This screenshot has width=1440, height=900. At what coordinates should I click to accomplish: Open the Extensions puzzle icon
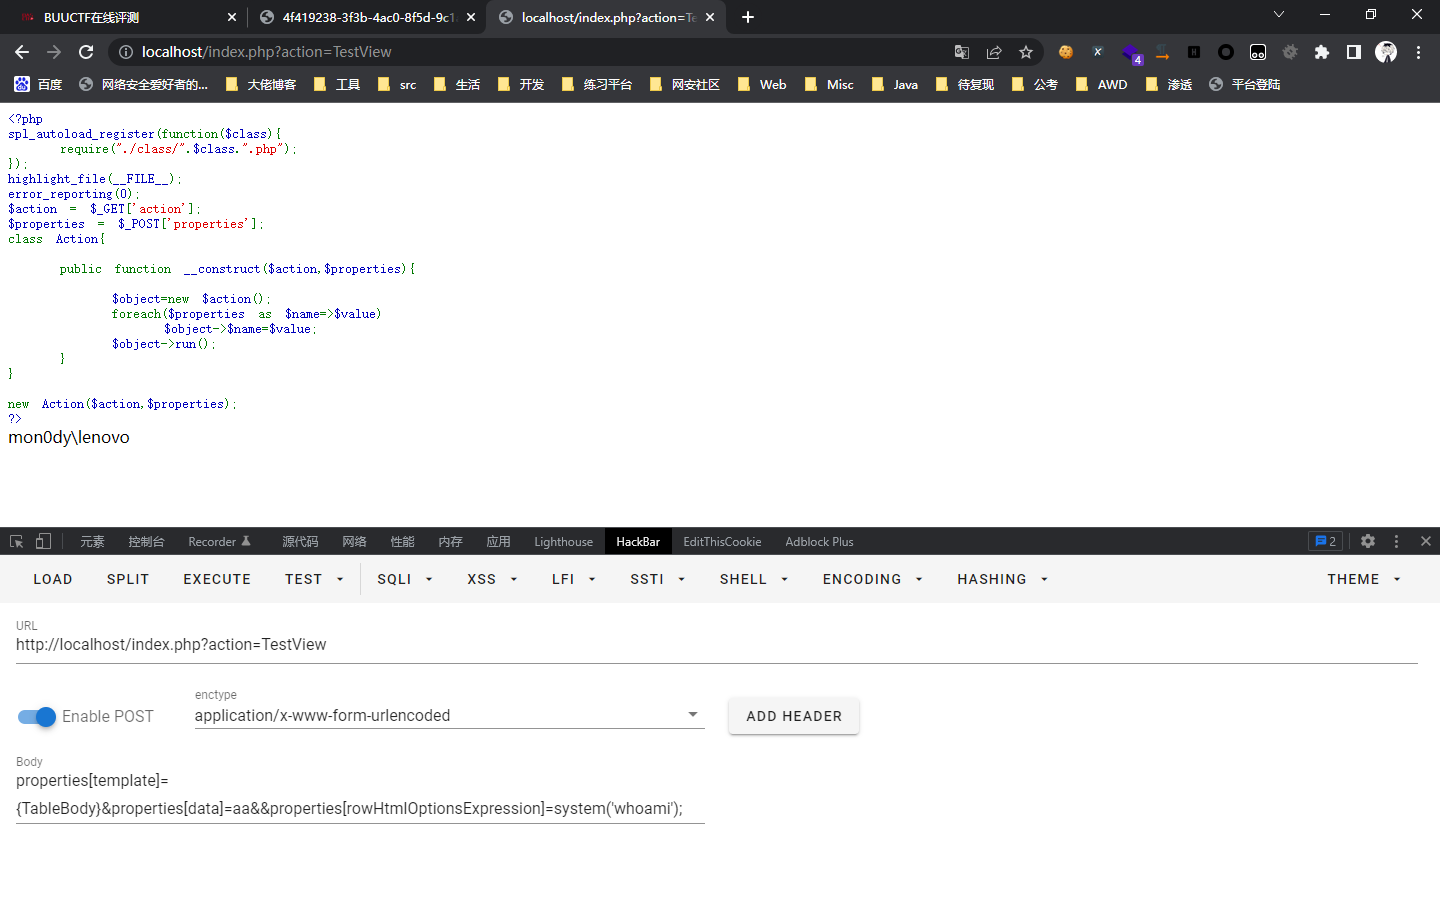tap(1322, 52)
